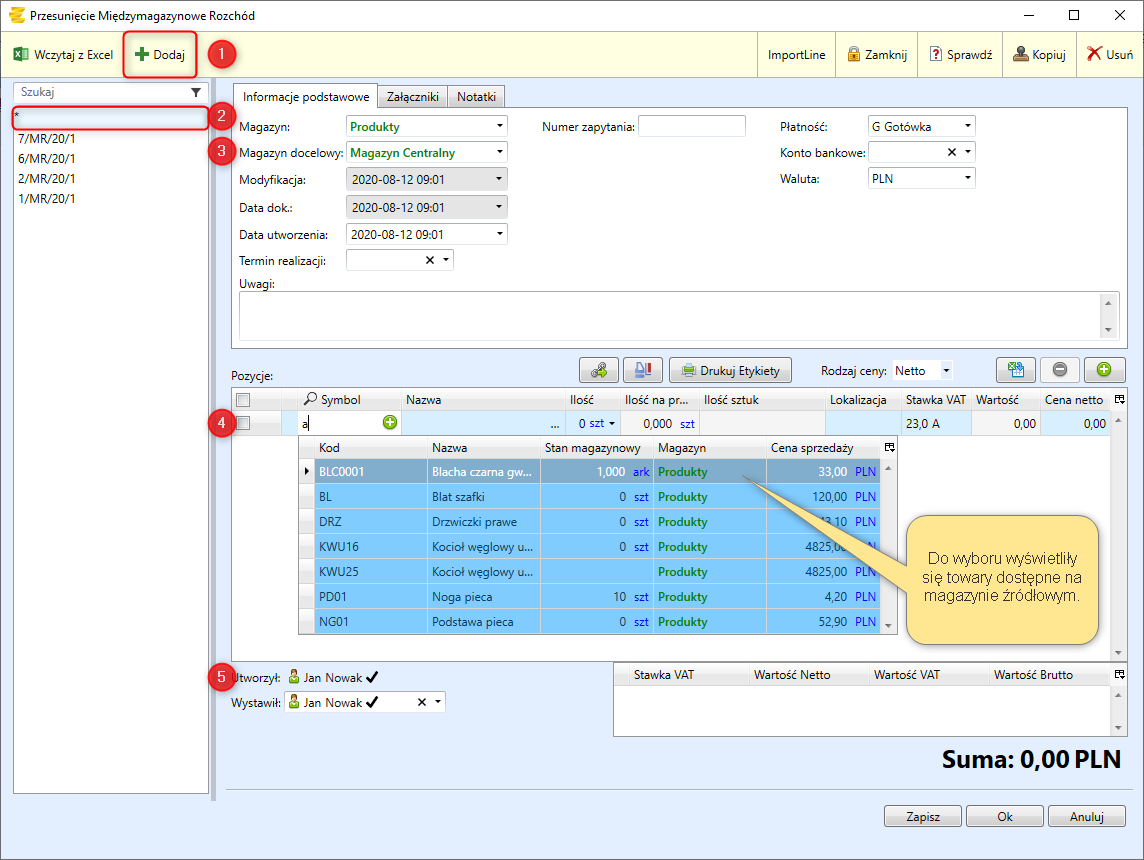1144x860 pixels.
Task: Click the green plus Dodaj button
Action: [x=160, y=55]
